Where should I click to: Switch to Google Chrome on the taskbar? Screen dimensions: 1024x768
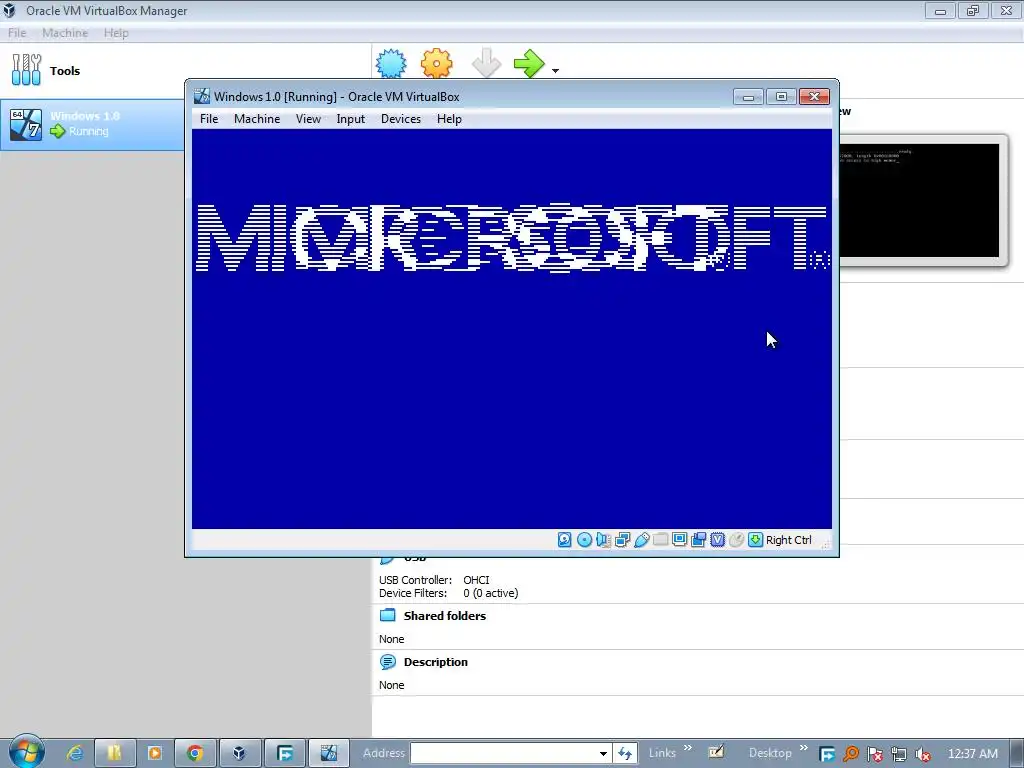pyautogui.click(x=195, y=753)
